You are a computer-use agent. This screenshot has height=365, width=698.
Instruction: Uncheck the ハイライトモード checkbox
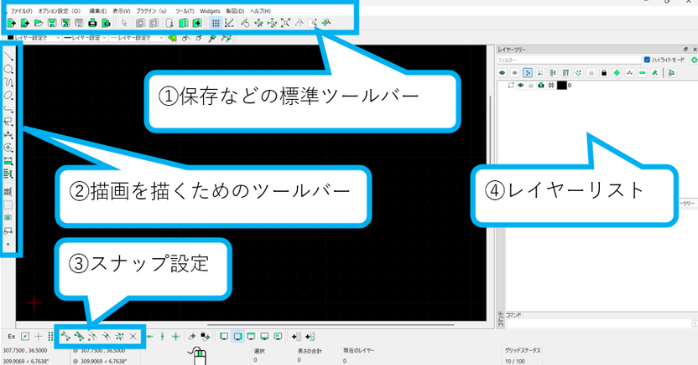[647, 60]
